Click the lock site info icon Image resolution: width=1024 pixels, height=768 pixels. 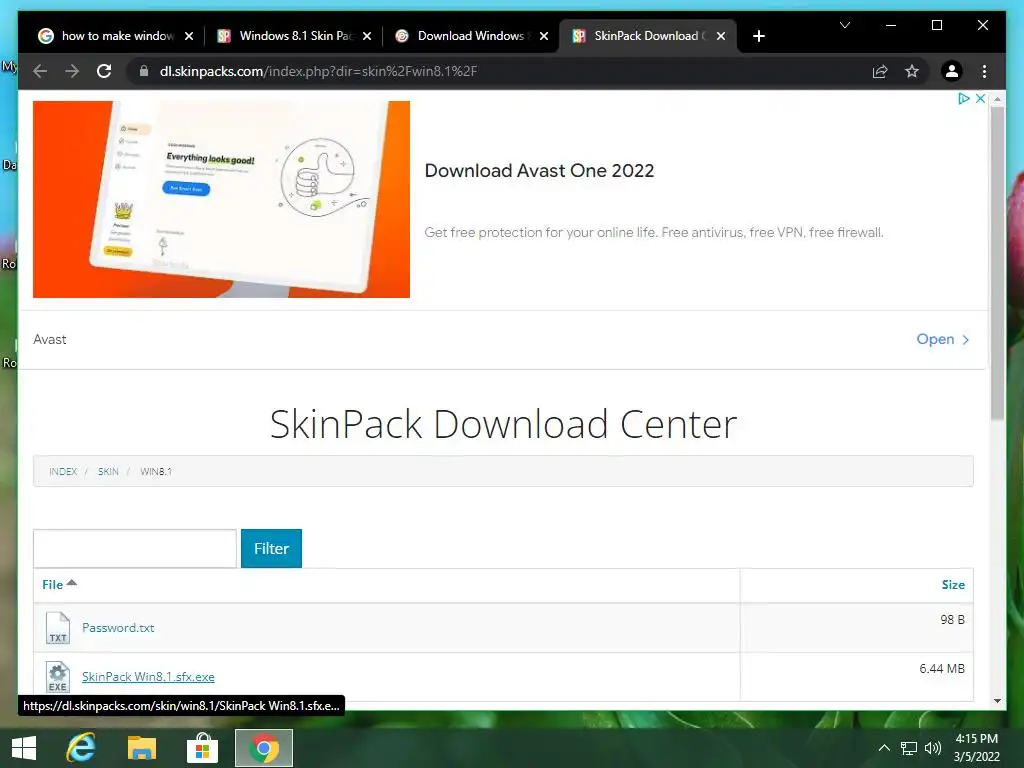click(144, 71)
